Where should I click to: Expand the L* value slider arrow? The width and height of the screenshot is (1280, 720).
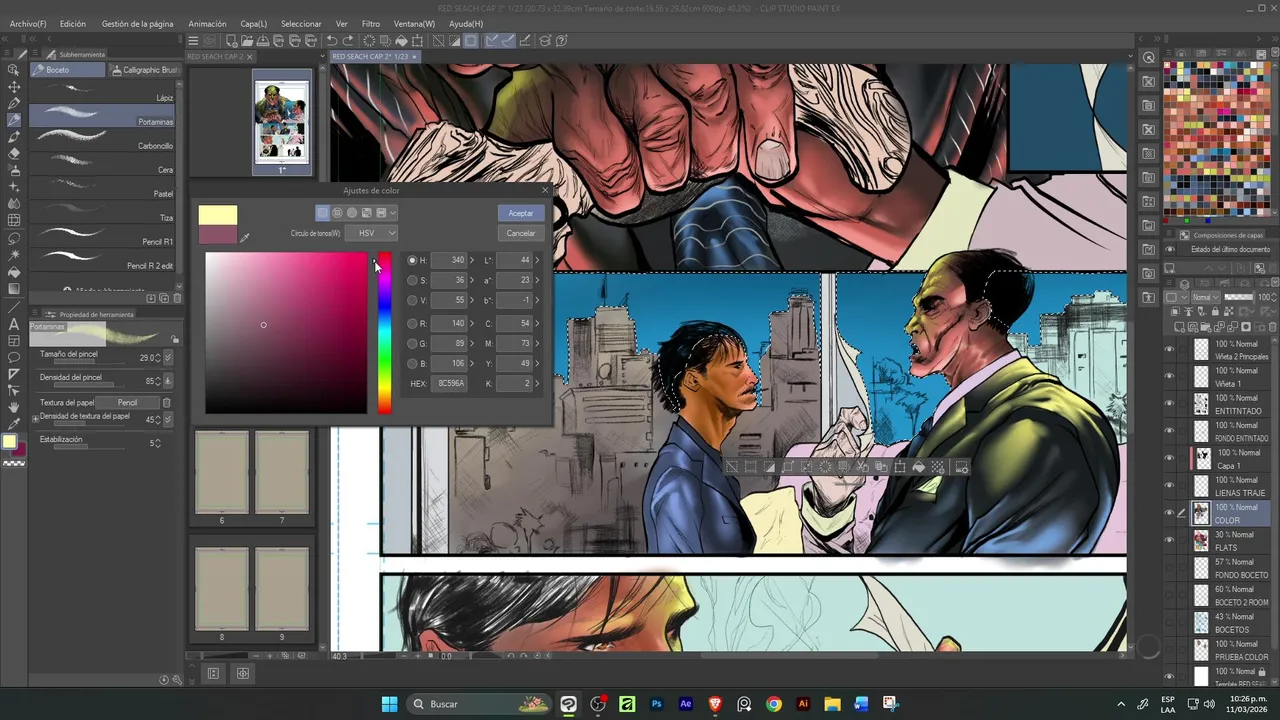tap(536, 260)
